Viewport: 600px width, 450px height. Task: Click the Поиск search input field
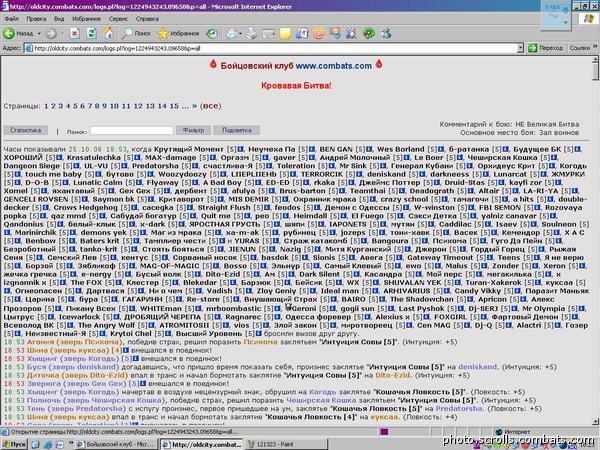[131, 131]
